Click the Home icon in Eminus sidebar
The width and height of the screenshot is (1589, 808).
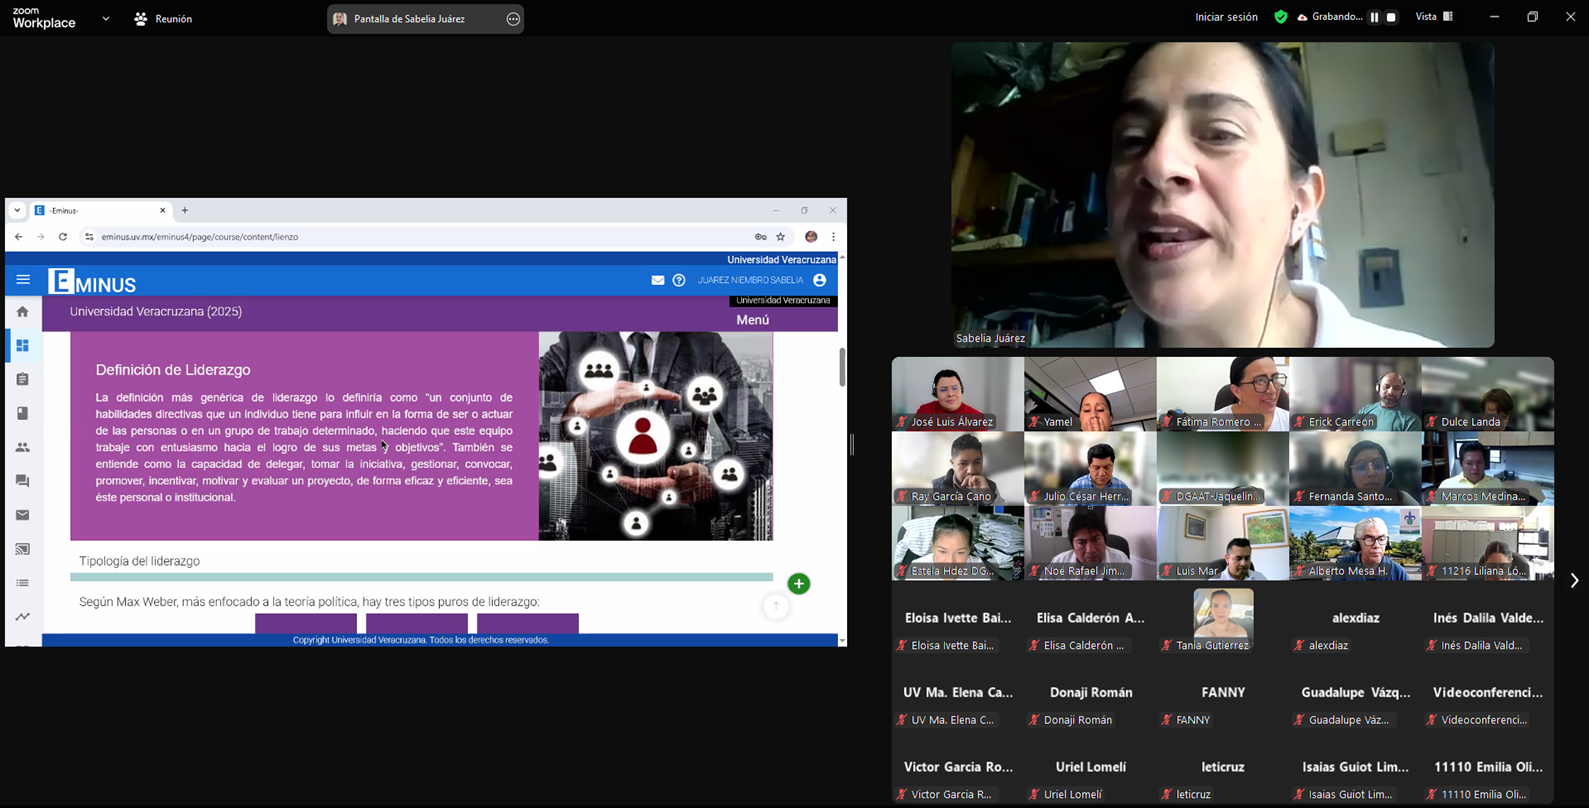(22, 312)
